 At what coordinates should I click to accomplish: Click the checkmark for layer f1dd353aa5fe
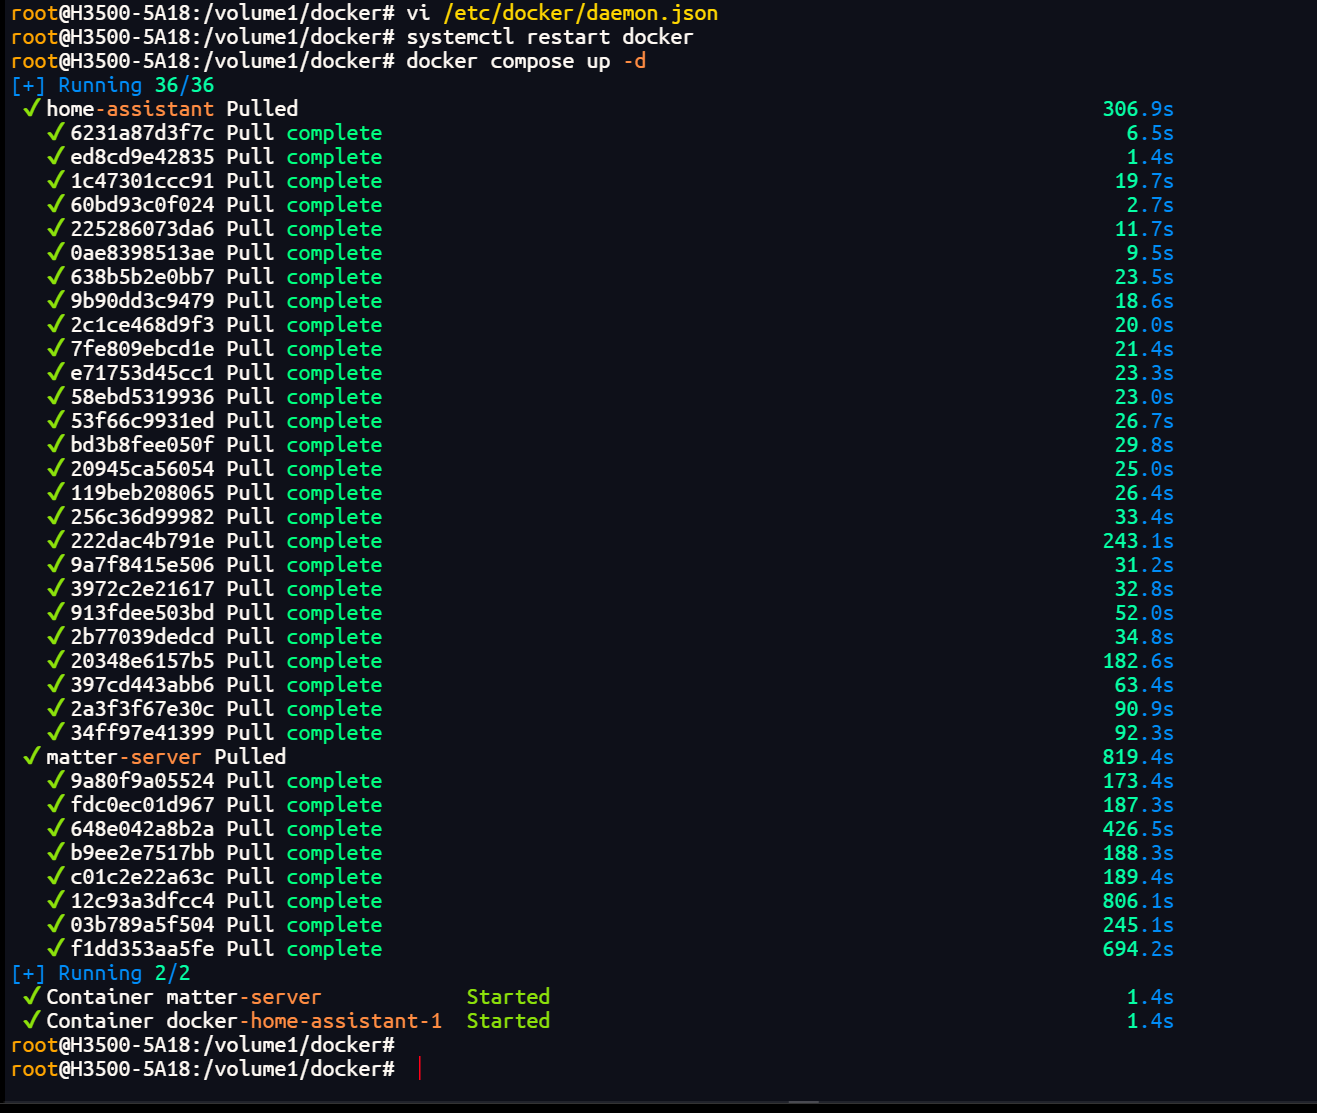(x=56, y=948)
